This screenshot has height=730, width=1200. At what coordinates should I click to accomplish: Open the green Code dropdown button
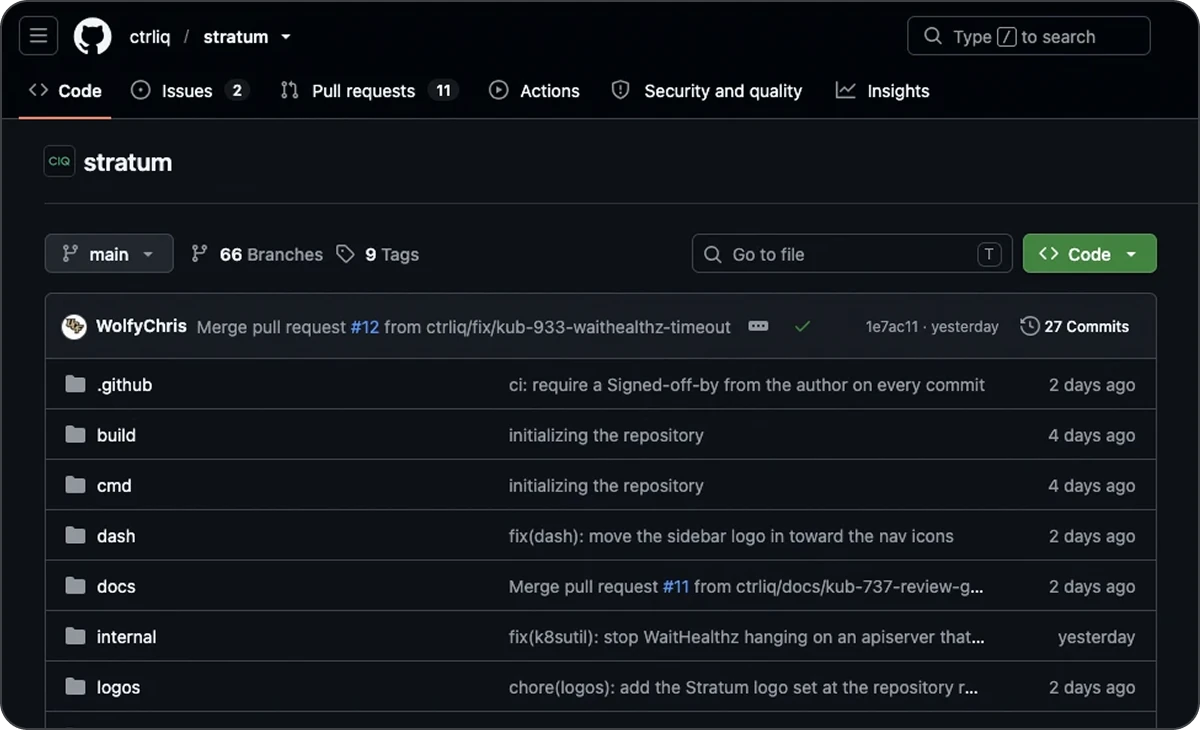1089,254
